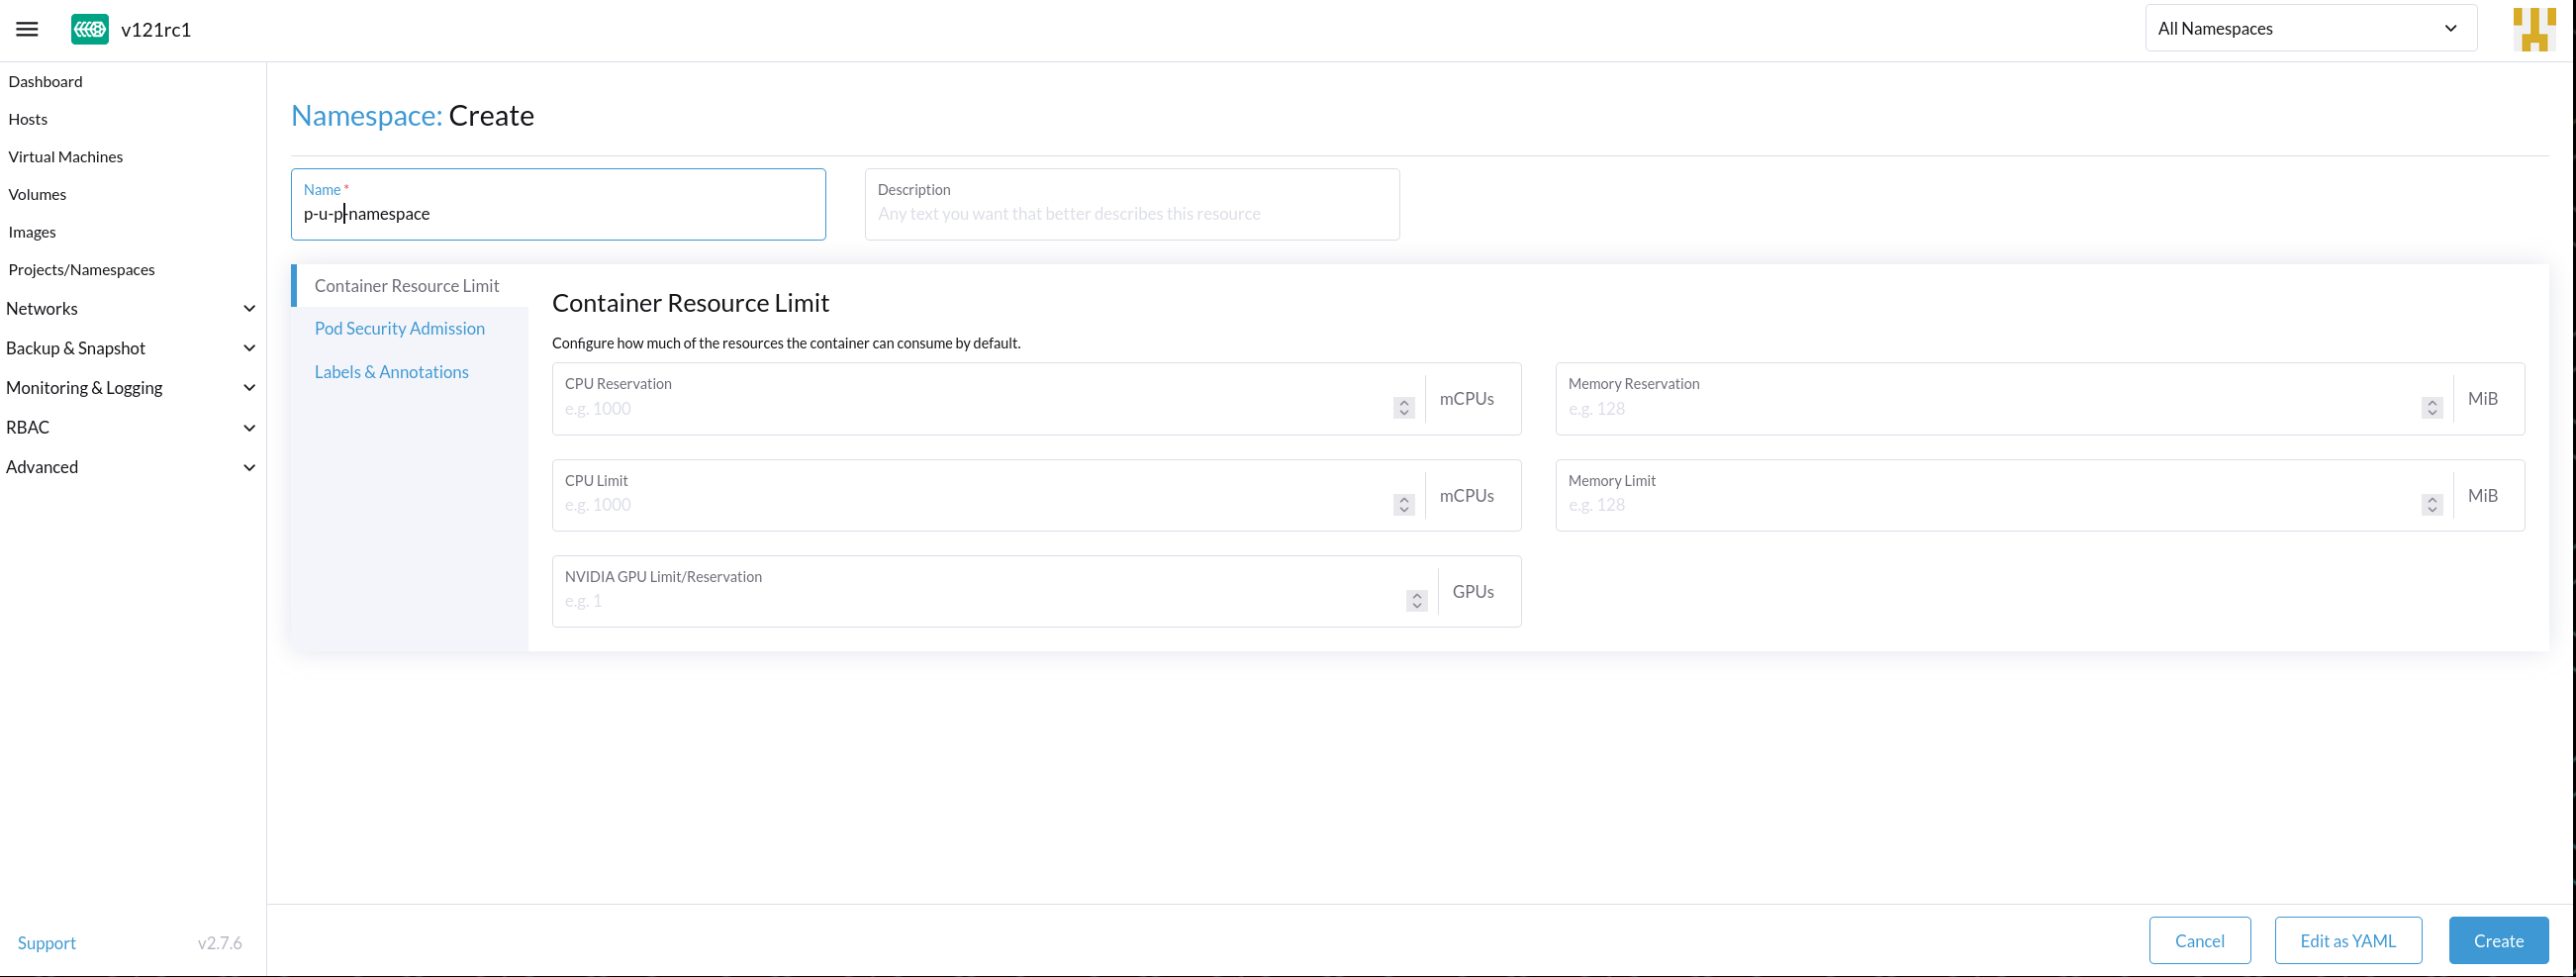
Task: Open the Labels & Annotations tab
Action: 391,371
